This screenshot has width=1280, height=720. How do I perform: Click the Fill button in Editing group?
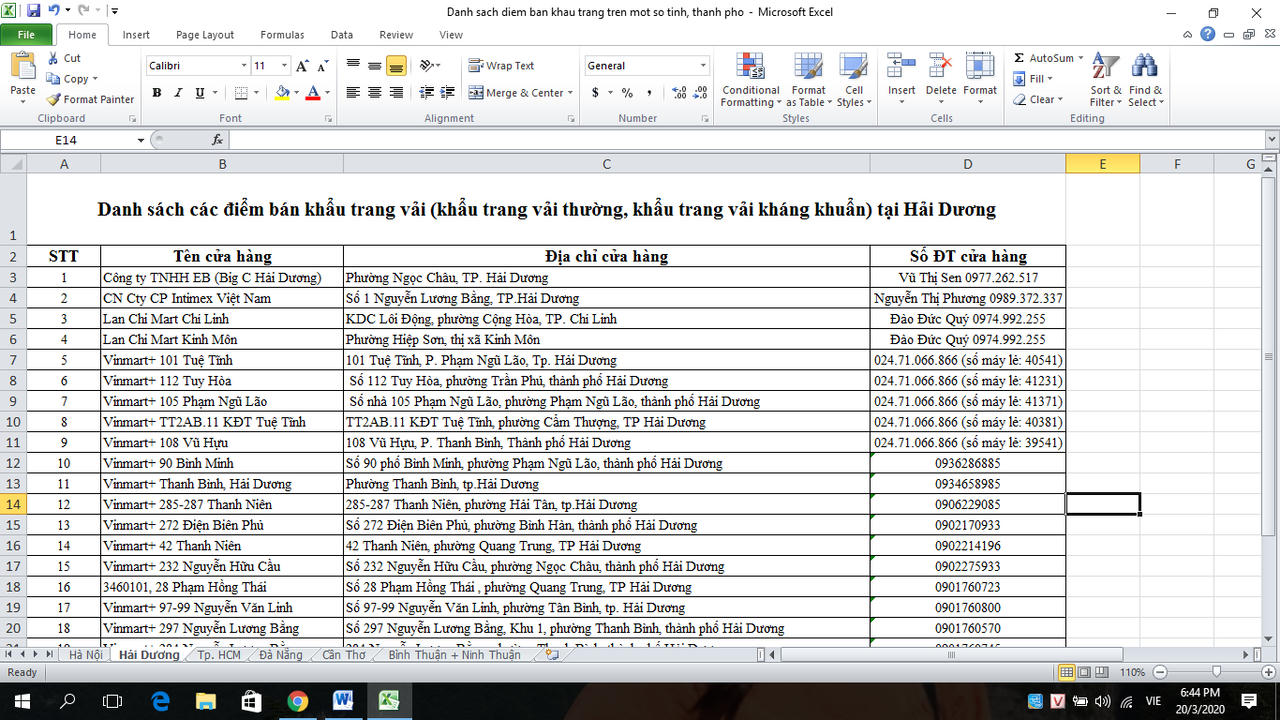(1034, 79)
